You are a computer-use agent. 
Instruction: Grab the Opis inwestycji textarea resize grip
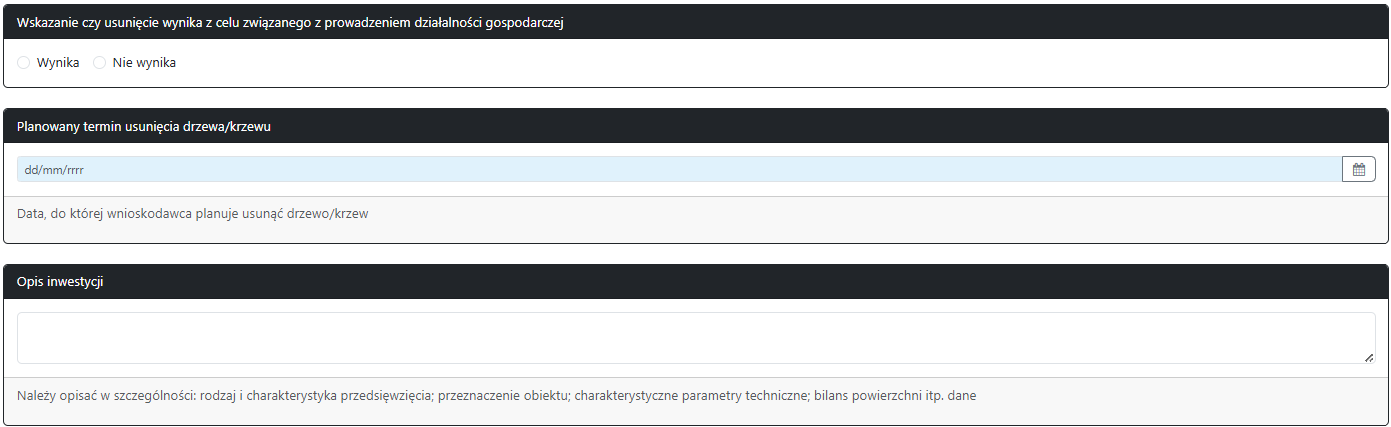[1368, 357]
